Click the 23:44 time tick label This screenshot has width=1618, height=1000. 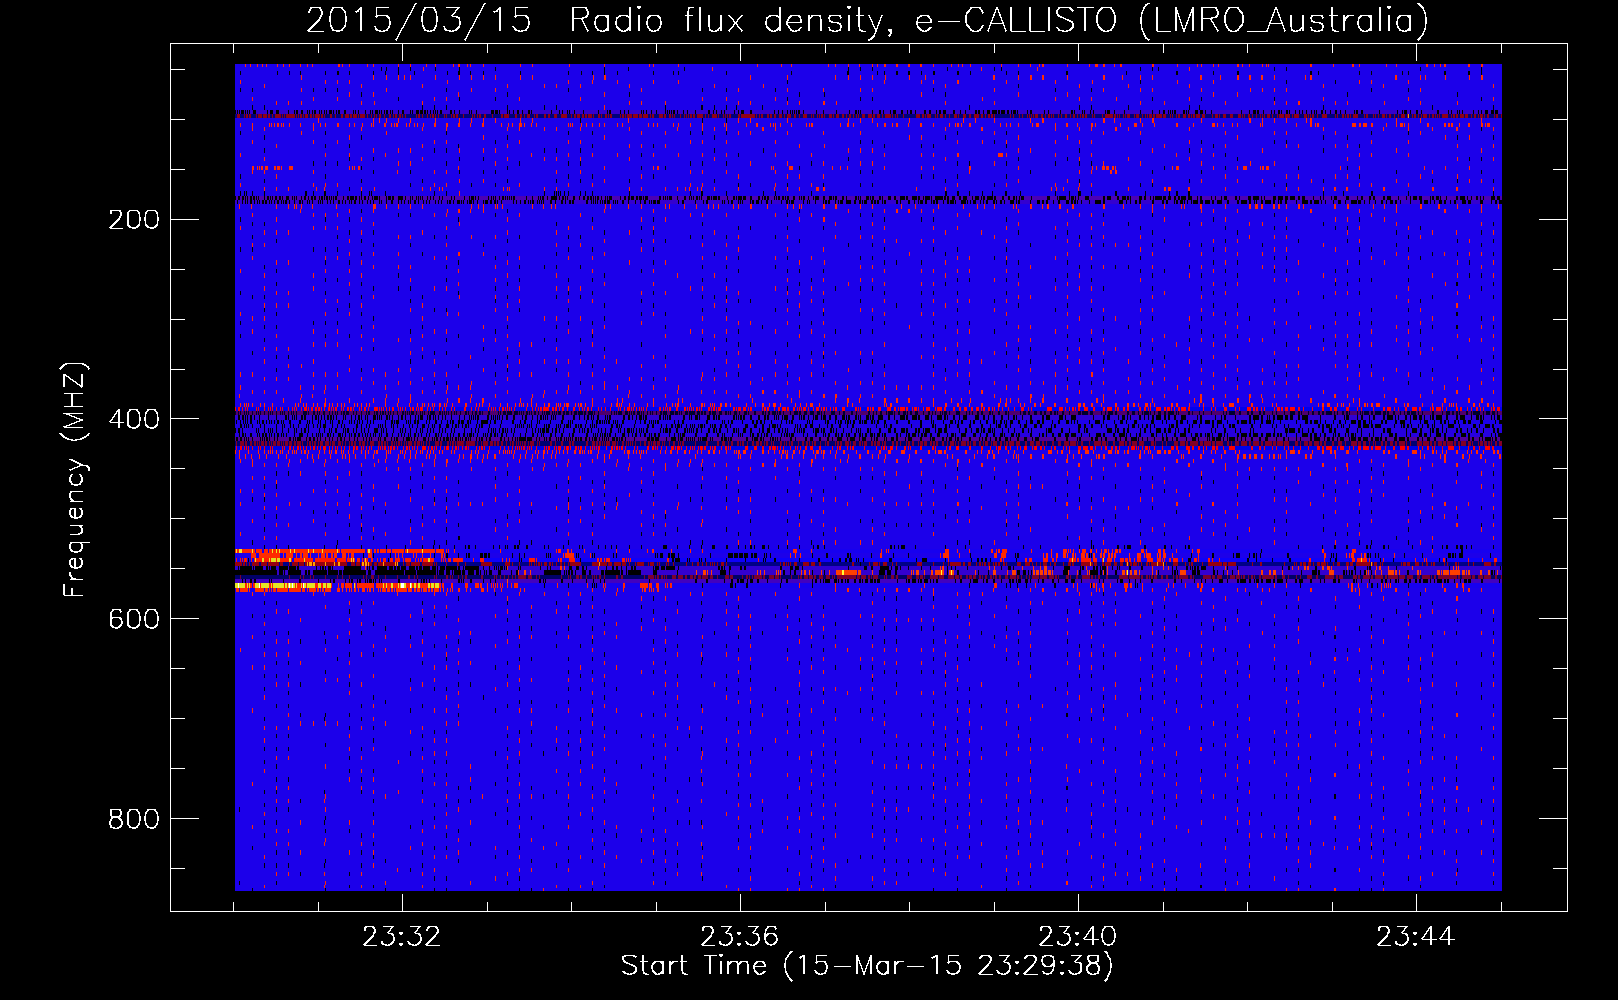click(1416, 937)
